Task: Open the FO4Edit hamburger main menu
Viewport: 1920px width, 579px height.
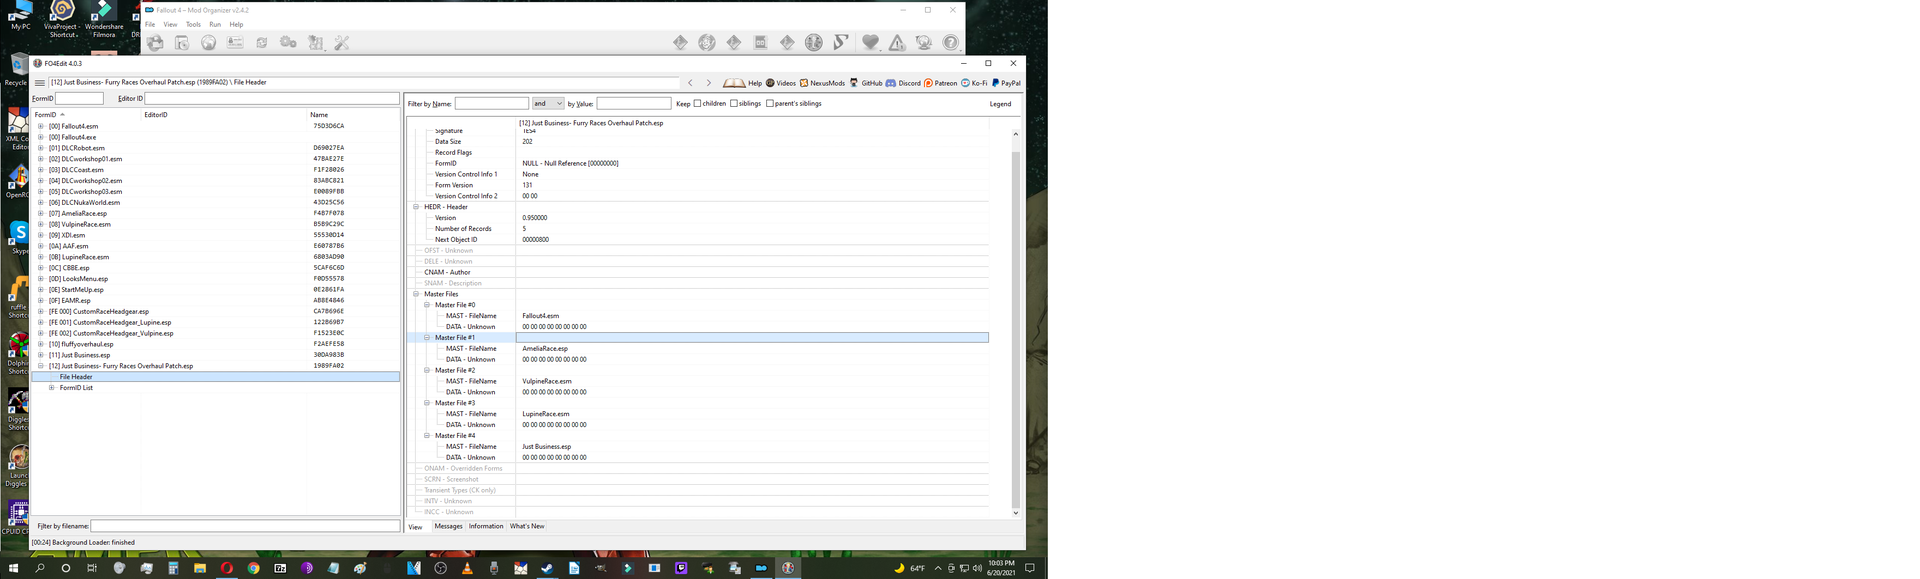Action: [39, 83]
